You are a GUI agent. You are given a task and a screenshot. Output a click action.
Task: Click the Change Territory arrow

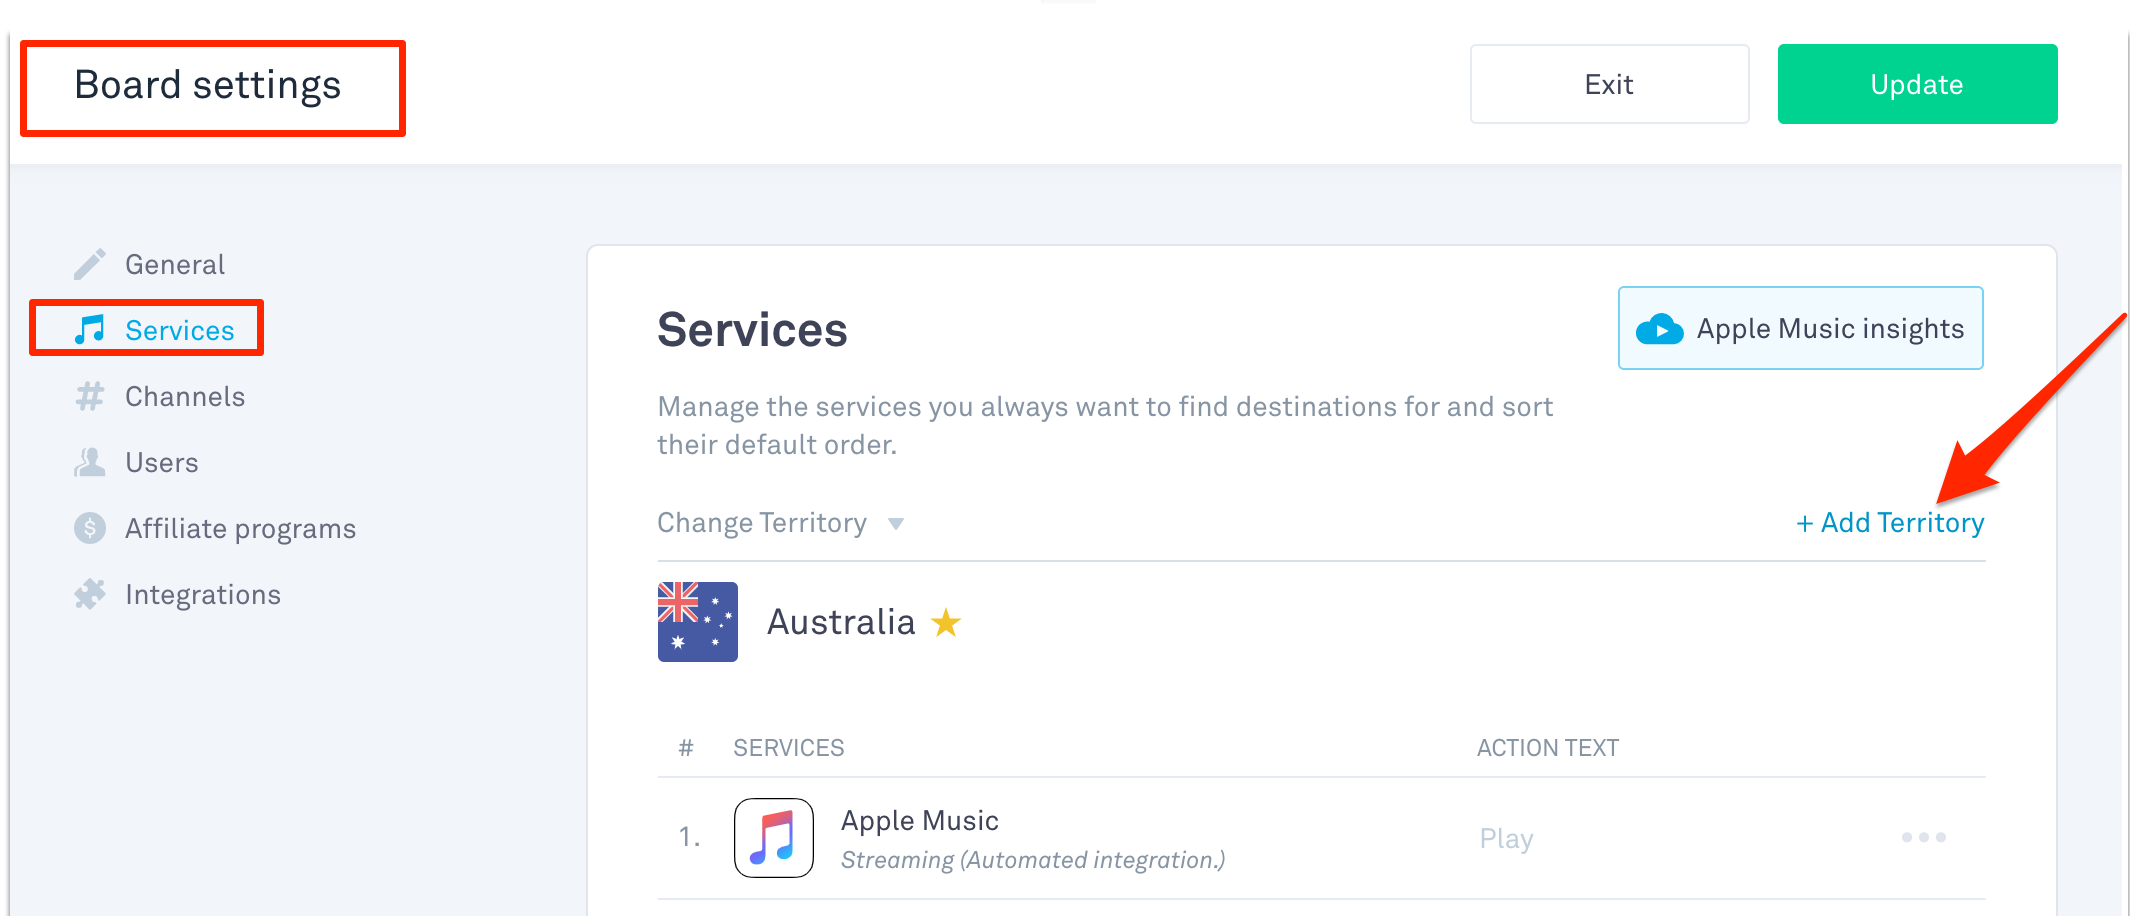(896, 524)
